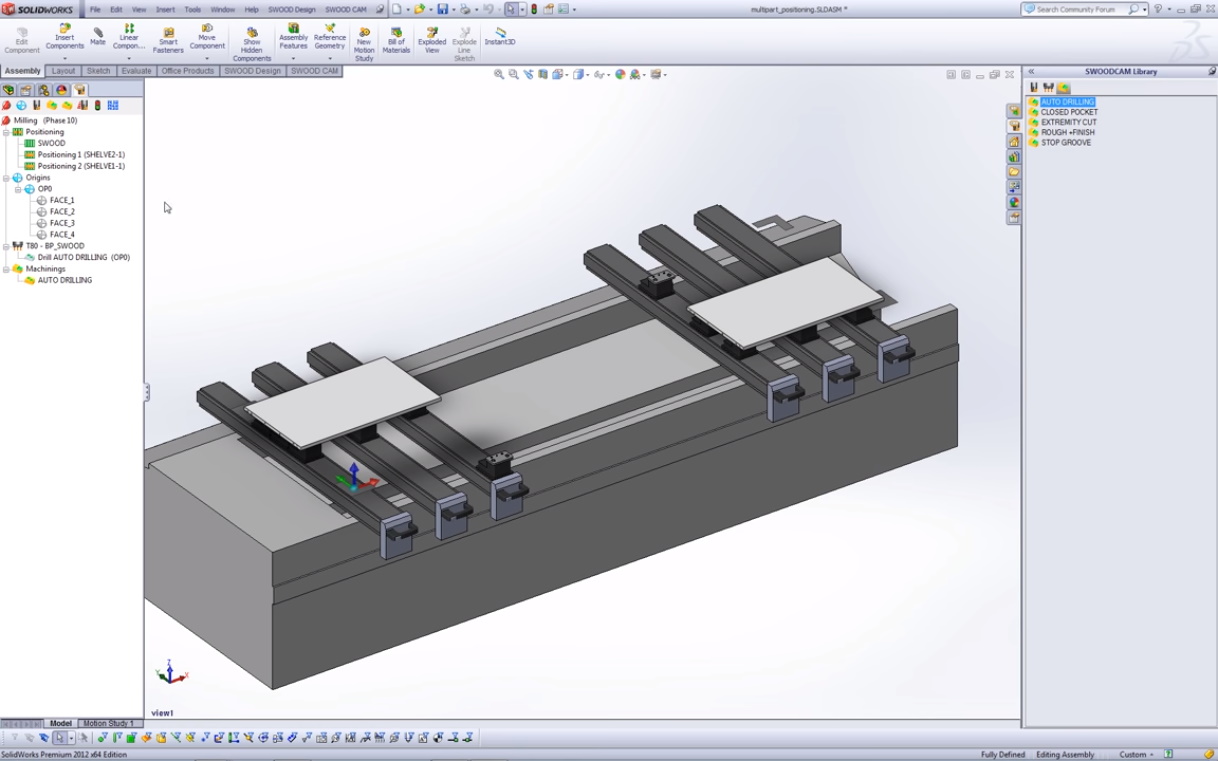Screen dimensions: 1218x761
Task: Select the Zoom to Fit view icon
Action: point(499,74)
